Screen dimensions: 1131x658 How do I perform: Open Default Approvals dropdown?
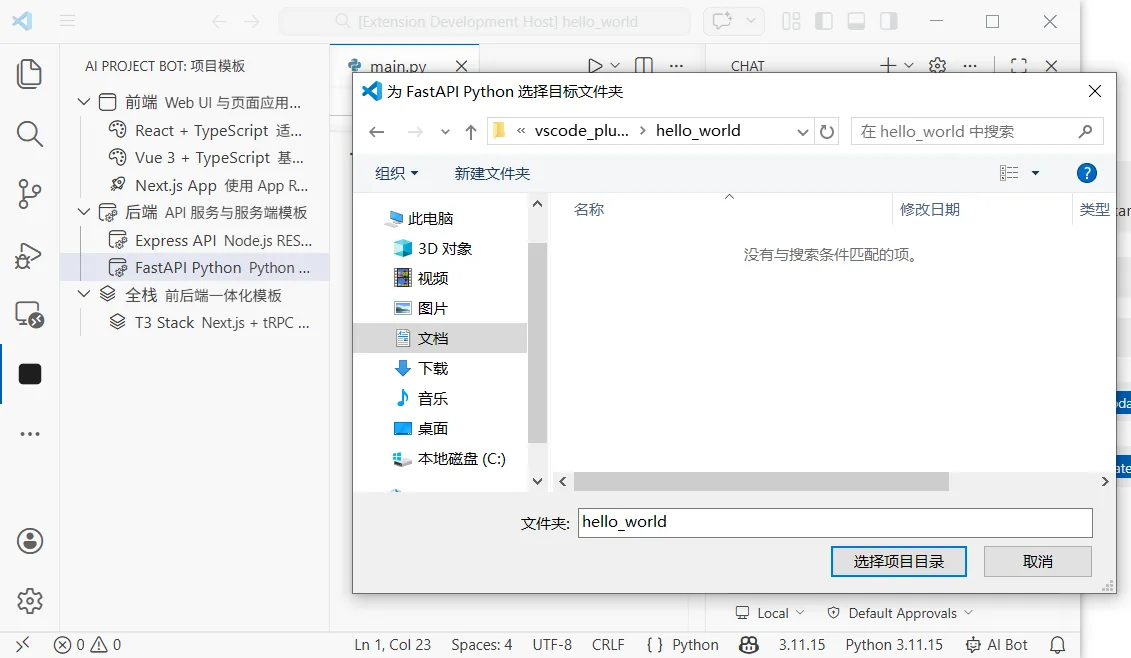899,613
